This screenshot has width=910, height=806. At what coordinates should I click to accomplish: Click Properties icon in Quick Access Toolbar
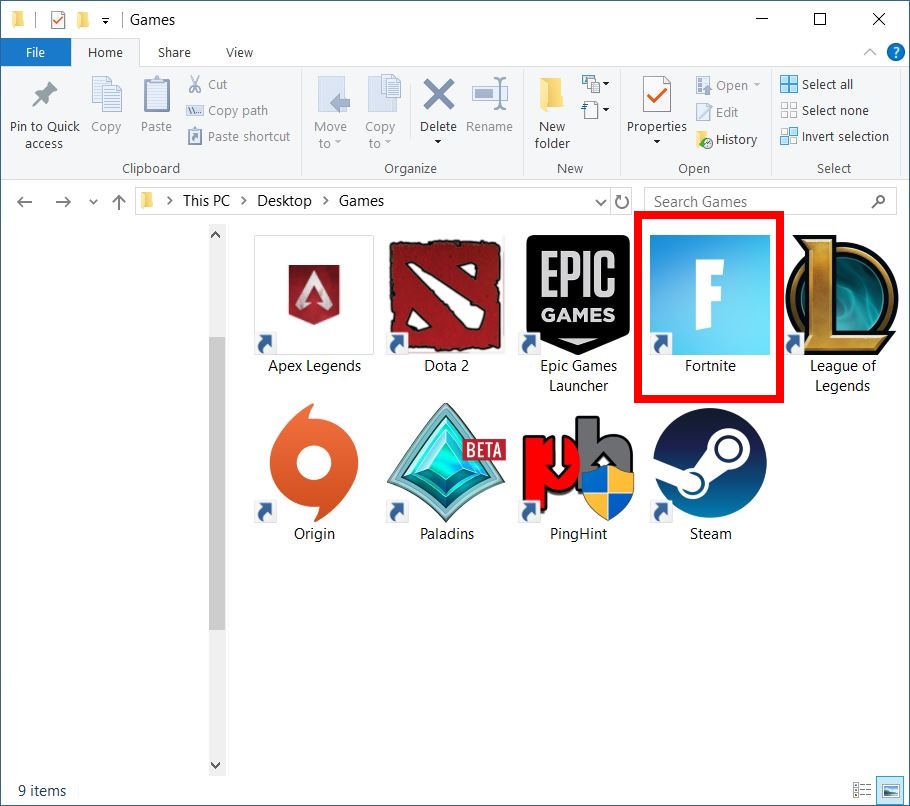57,20
